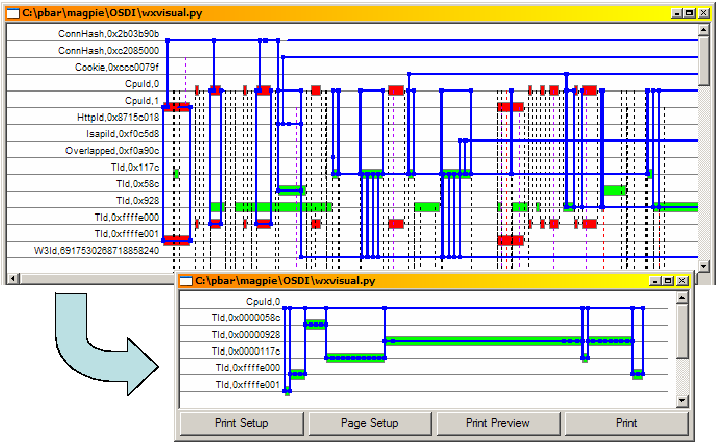Screen dimensions: 716x448
Task: Maximize the smaller wxvisual.py window
Action: [x=669, y=282]
